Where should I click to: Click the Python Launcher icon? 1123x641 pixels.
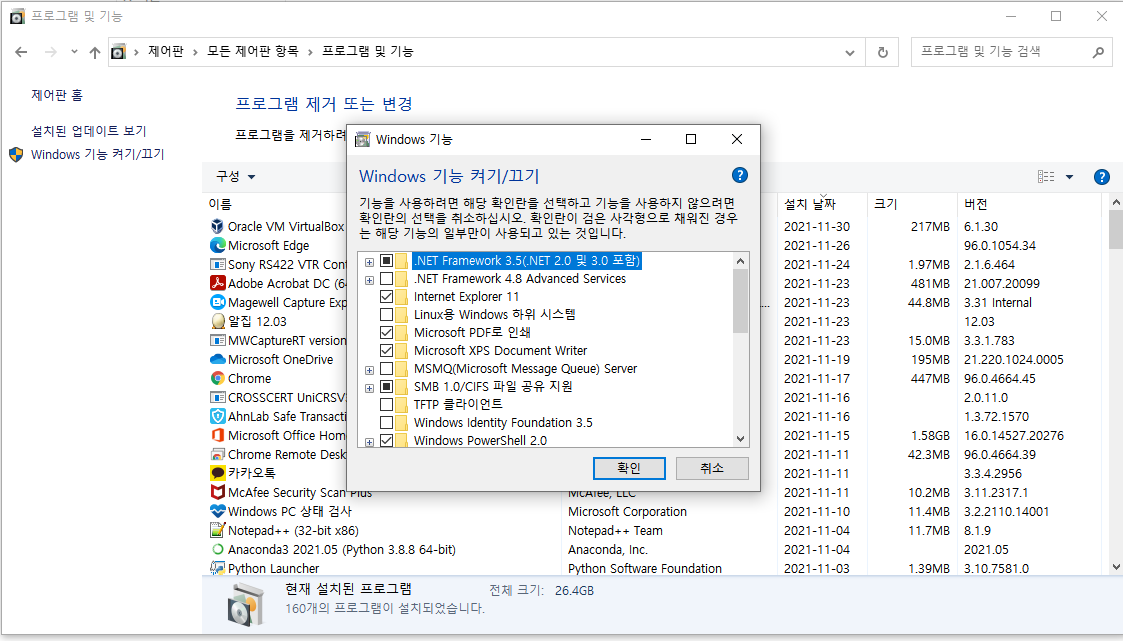(x=217, y=568)
